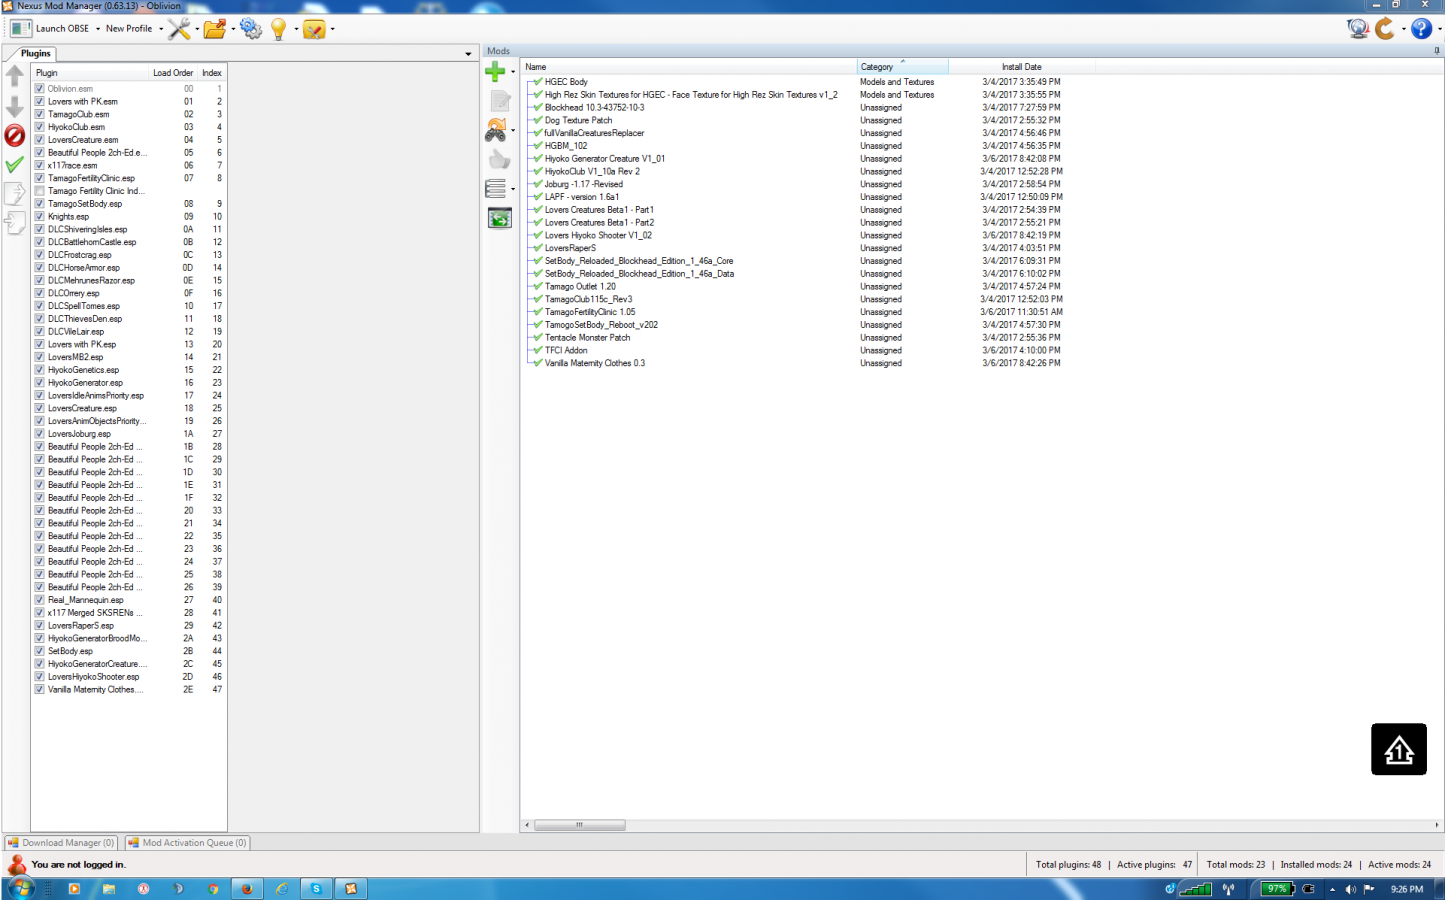Uncheck the Knights.esp plugin
The width and height of the screenshot is (1445, 900).
point(39,216)
